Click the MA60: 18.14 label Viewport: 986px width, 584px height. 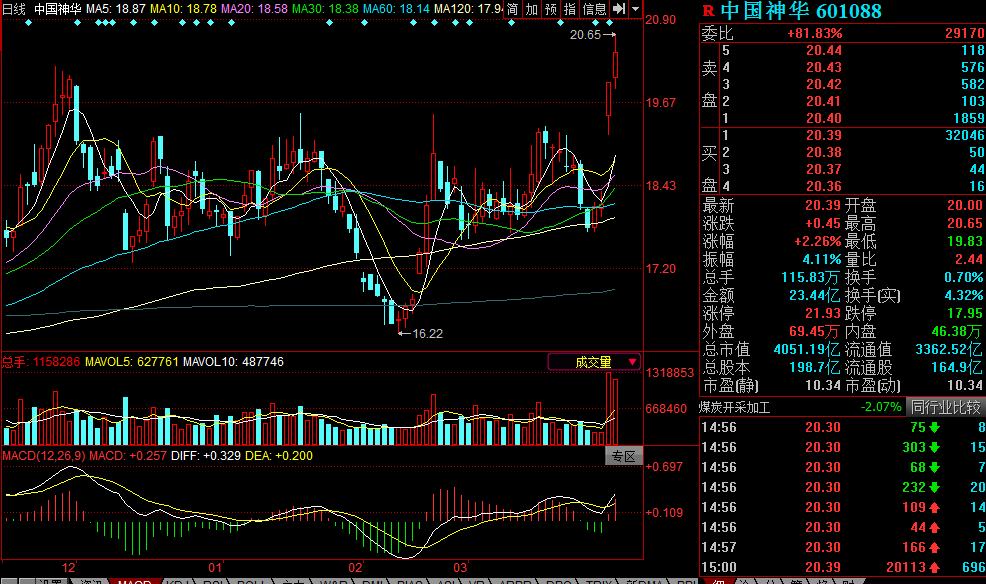coord(397,9)
